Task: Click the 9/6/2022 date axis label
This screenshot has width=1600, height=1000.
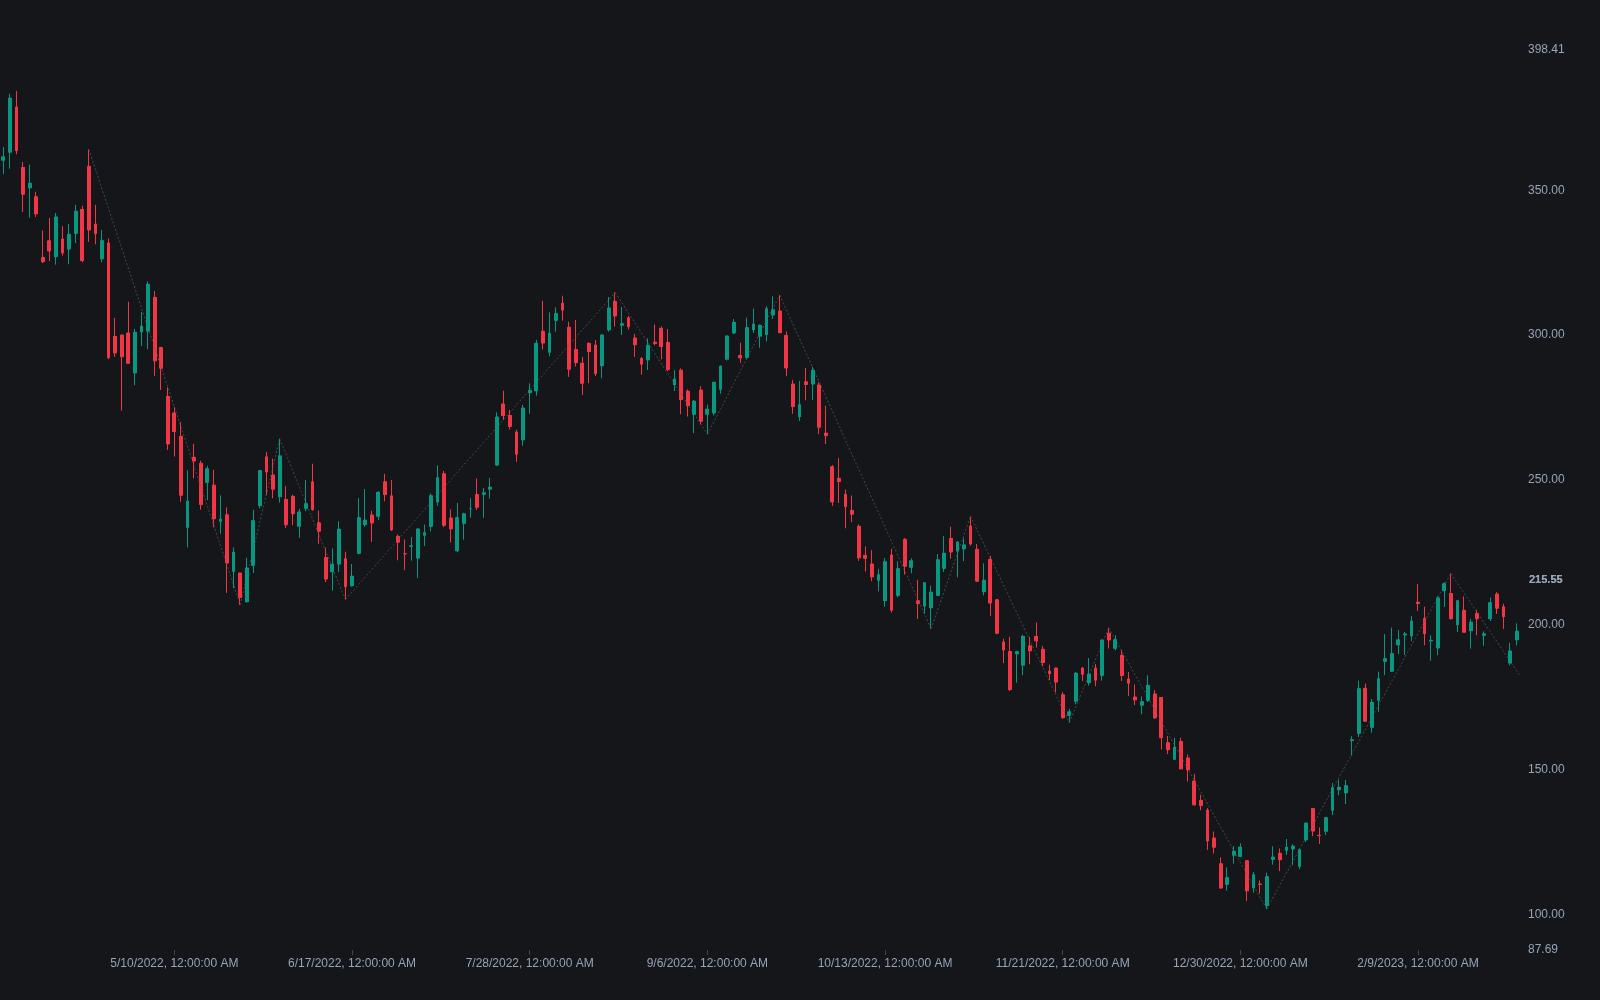Action: pos(707,963)
